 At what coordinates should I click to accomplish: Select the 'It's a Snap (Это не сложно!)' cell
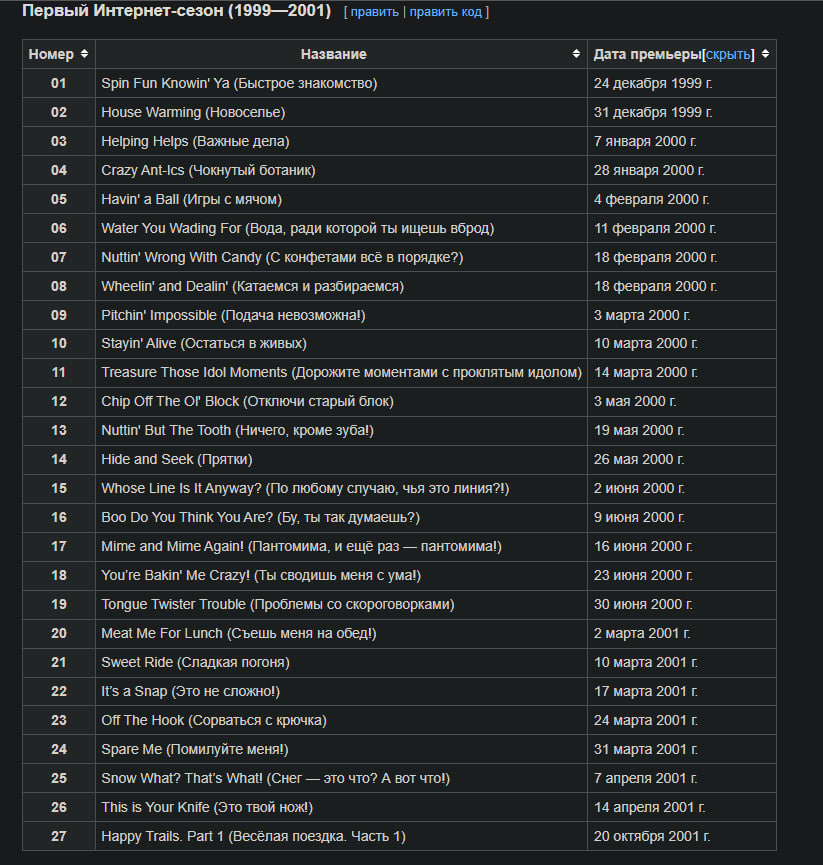click(341, 691)
